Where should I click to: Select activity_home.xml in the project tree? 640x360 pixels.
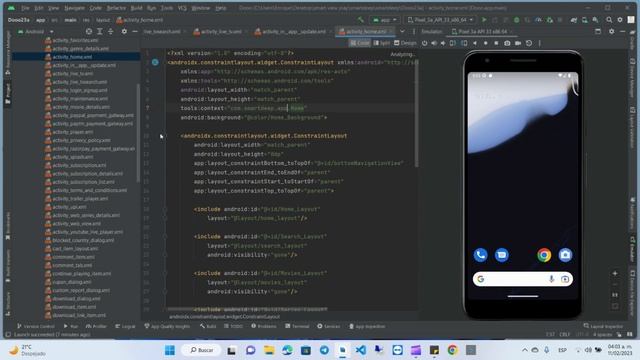click(72, 57)
